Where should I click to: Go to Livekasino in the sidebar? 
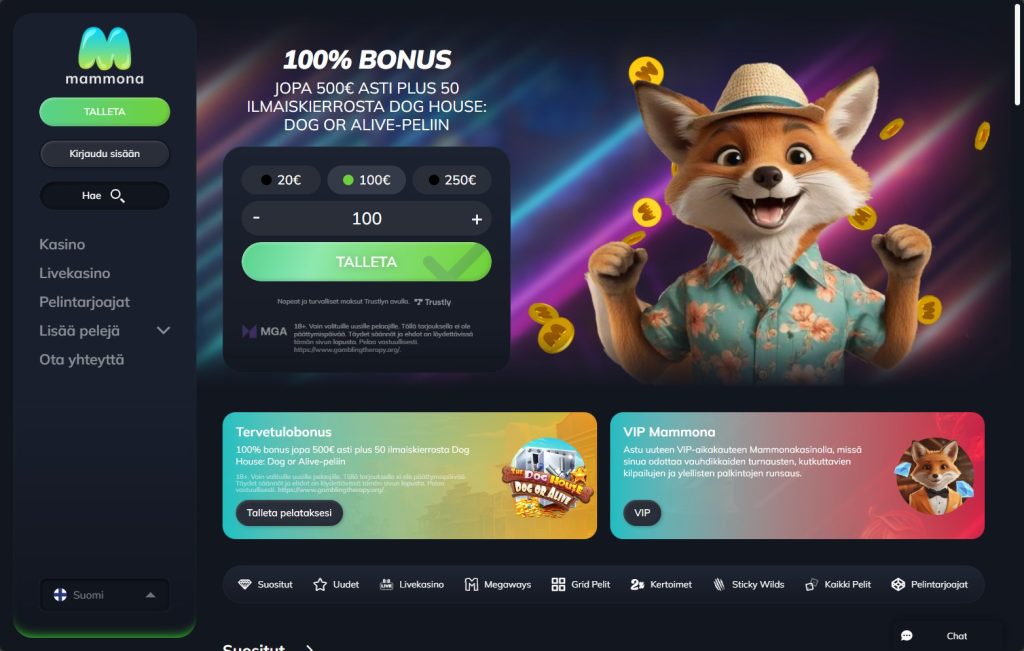click(x=74, y=273)
